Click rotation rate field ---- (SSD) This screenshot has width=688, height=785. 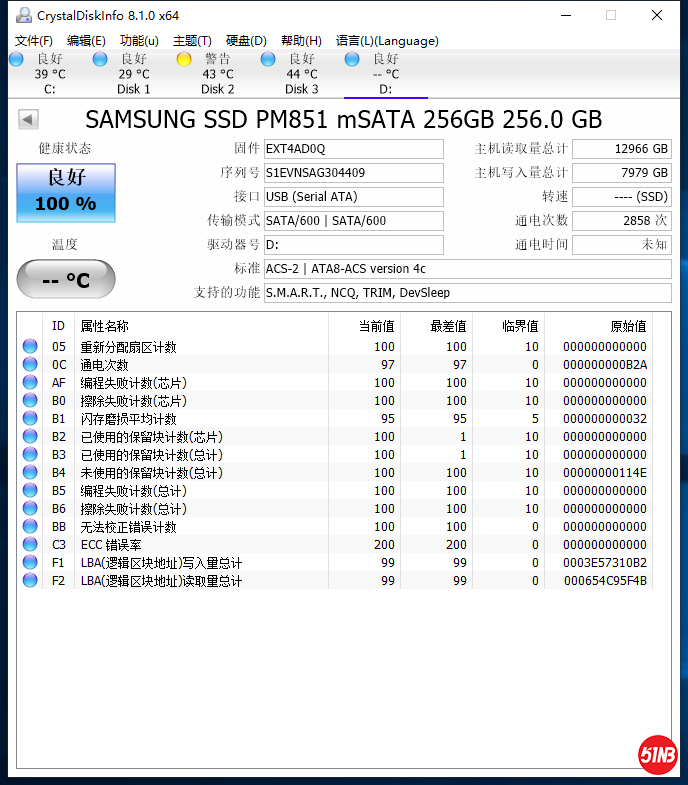coord(622,197)
